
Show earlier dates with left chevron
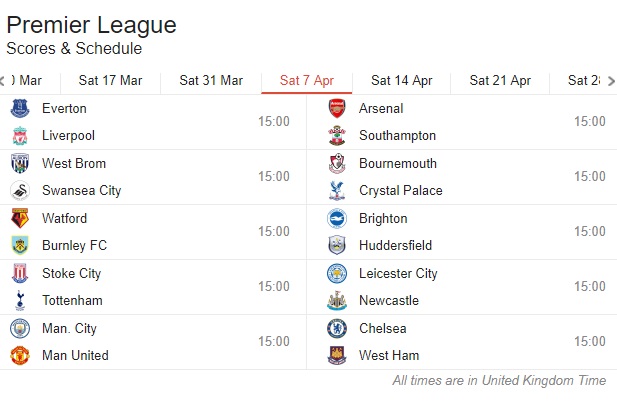pos(2,81)
